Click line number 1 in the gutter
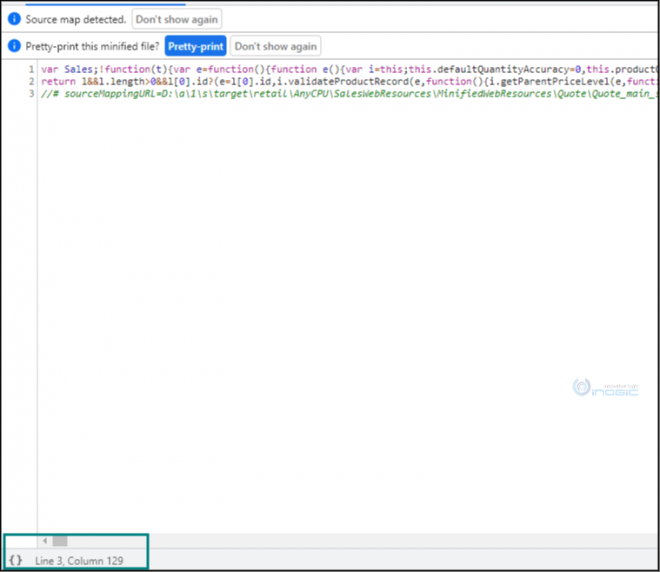 pyautogui.click(x=31, y=69)
